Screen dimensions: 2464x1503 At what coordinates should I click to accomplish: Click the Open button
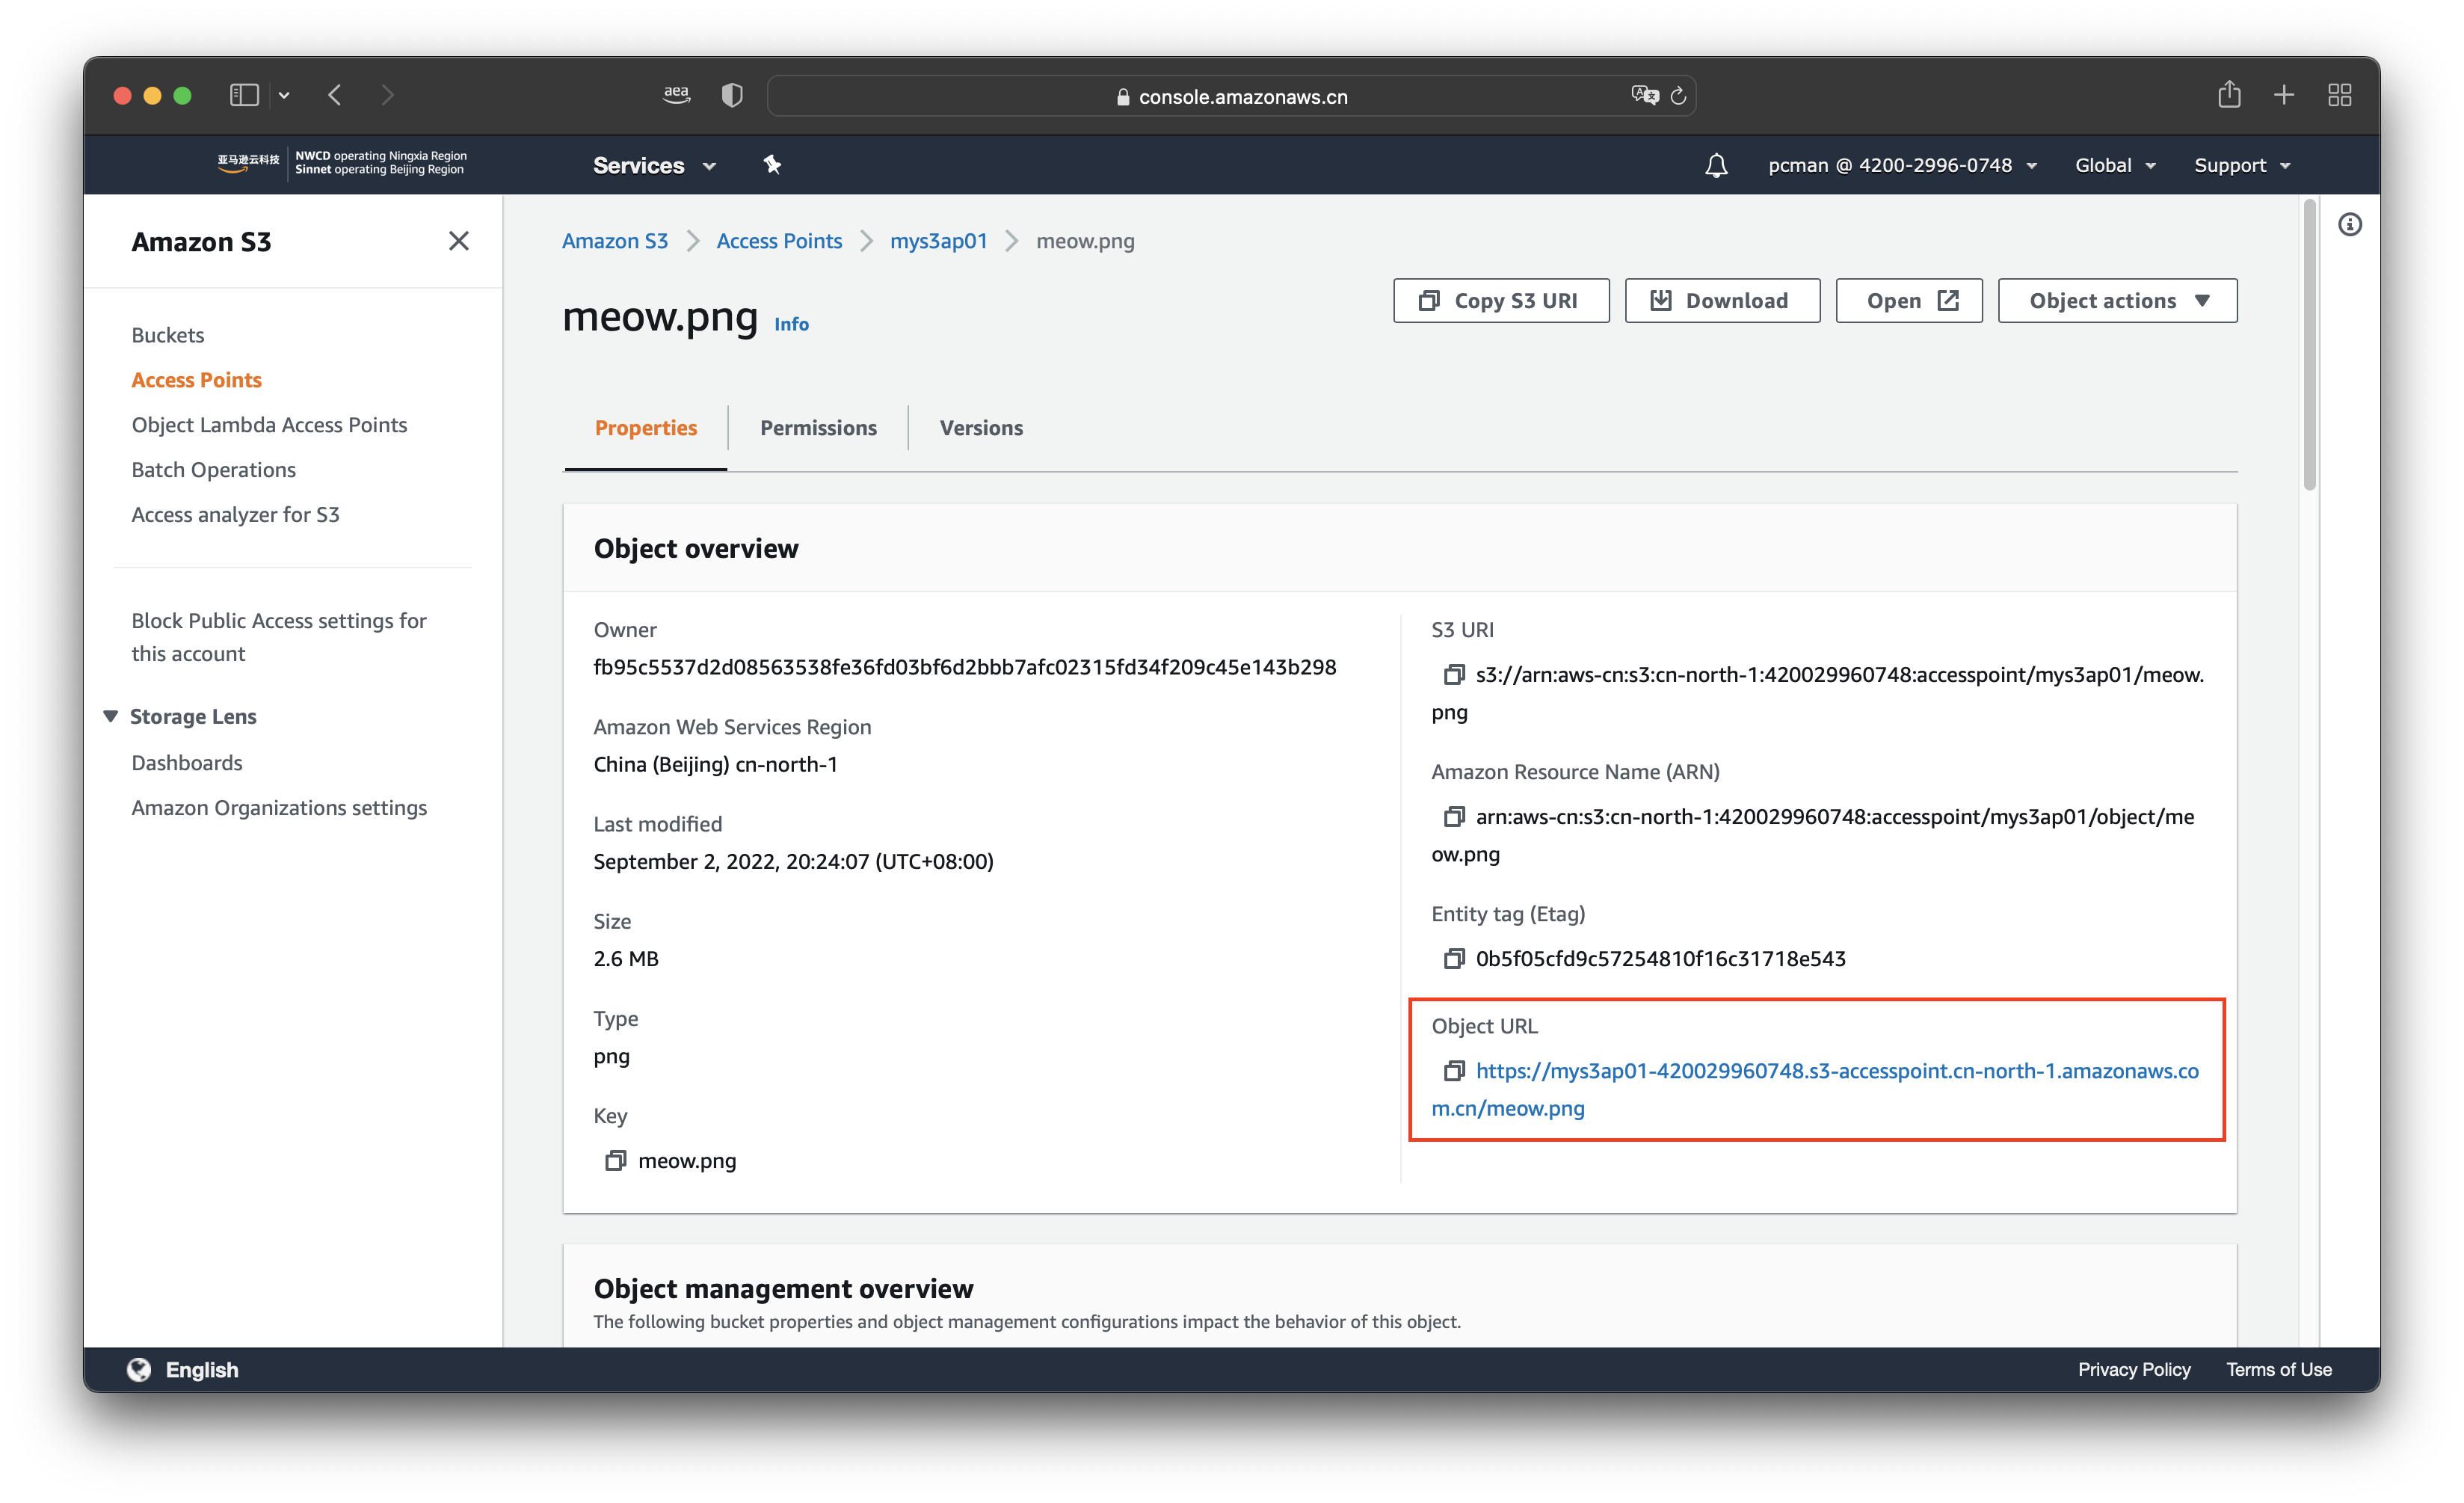pos(1908,301)
